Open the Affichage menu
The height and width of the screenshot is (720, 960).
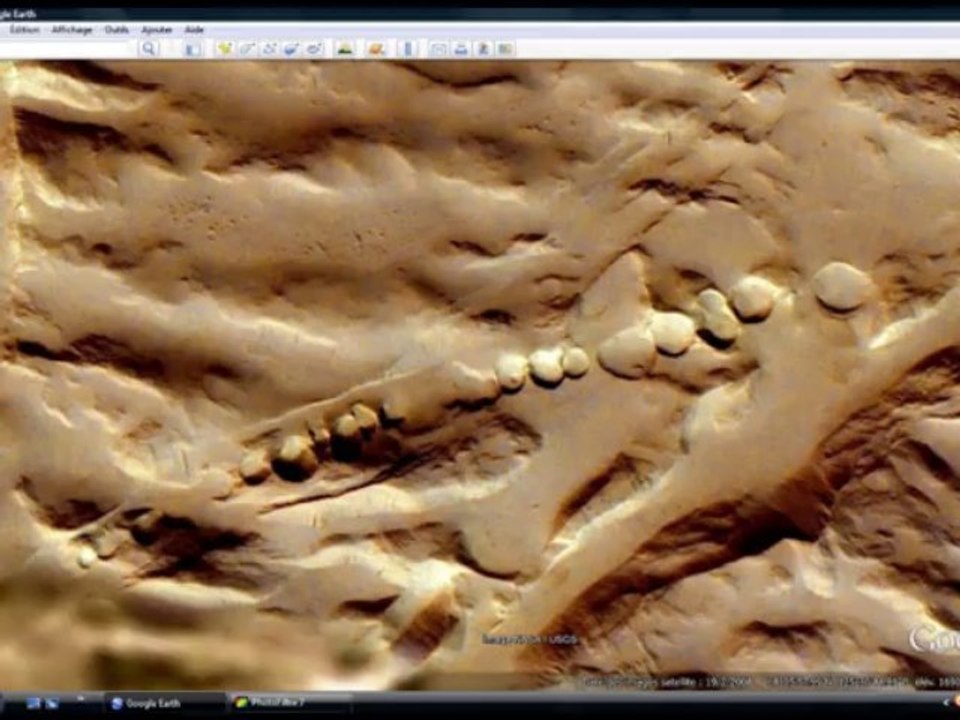tap(72, 29)
